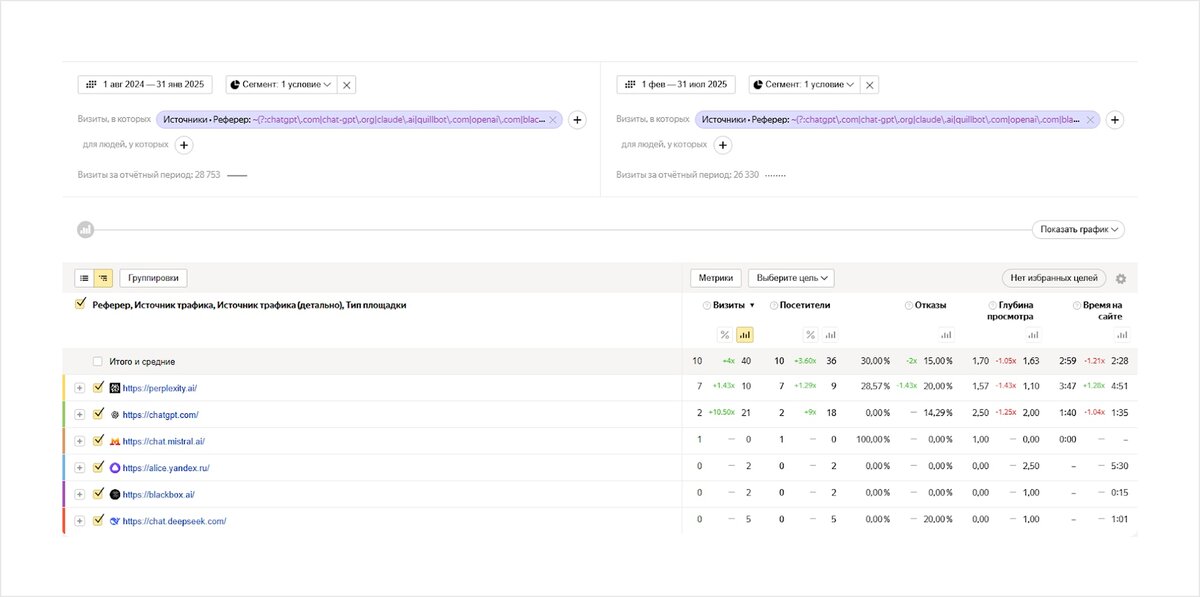This screenshot has width=1200, height=597.
Task: Click the chart icon on the graph slider line
Action: 86,230
